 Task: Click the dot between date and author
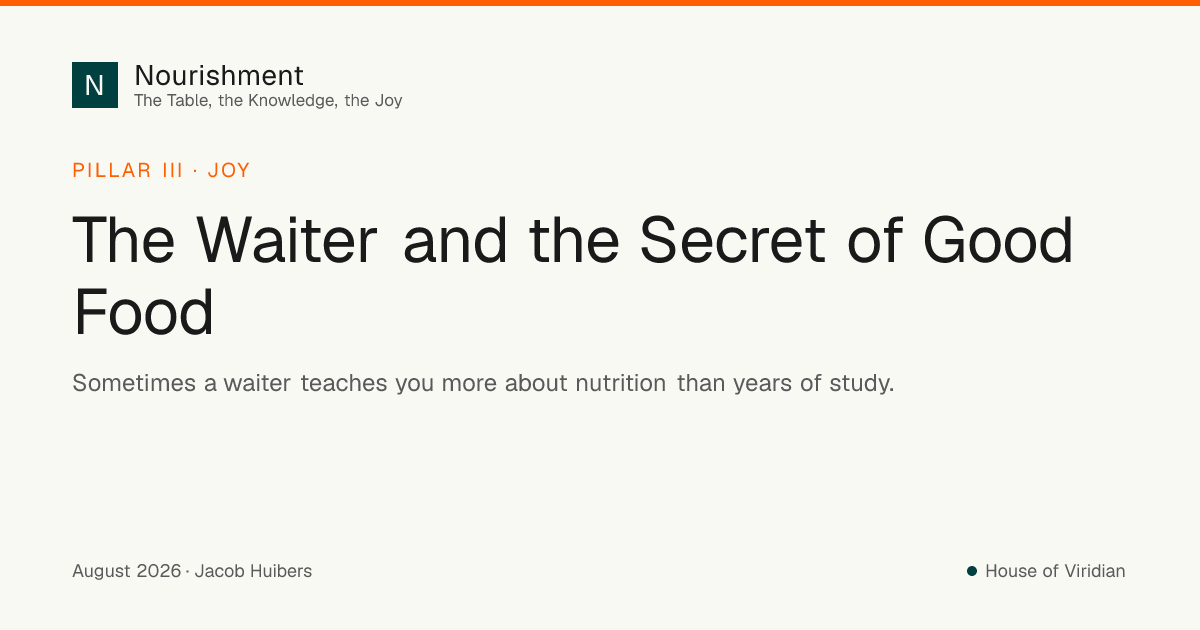coord(188,572)
